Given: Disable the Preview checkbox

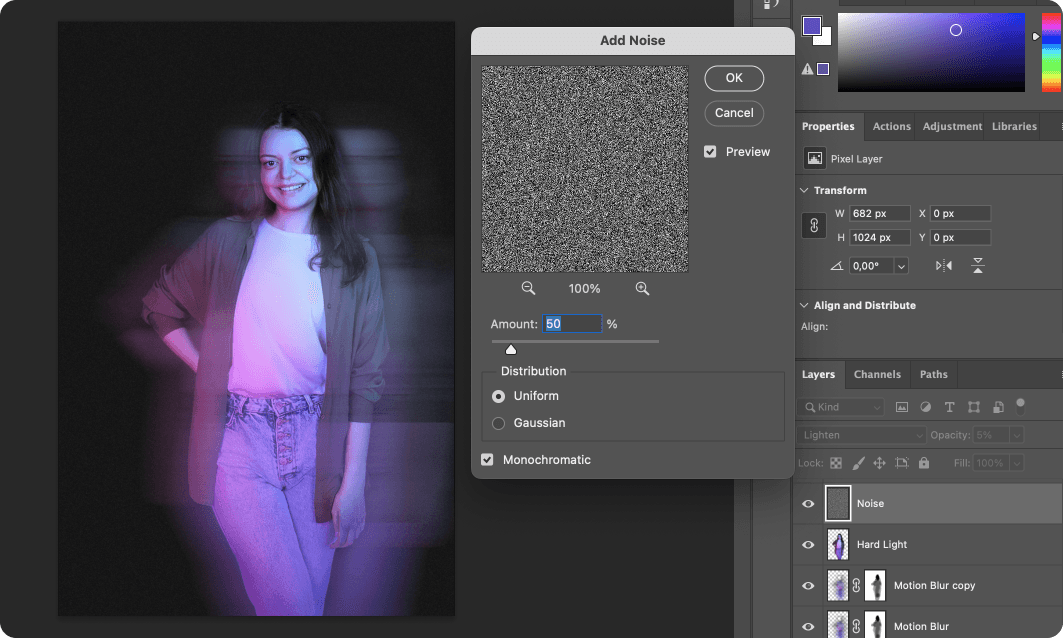Looking at the screenshot, I should pos(710,151).
